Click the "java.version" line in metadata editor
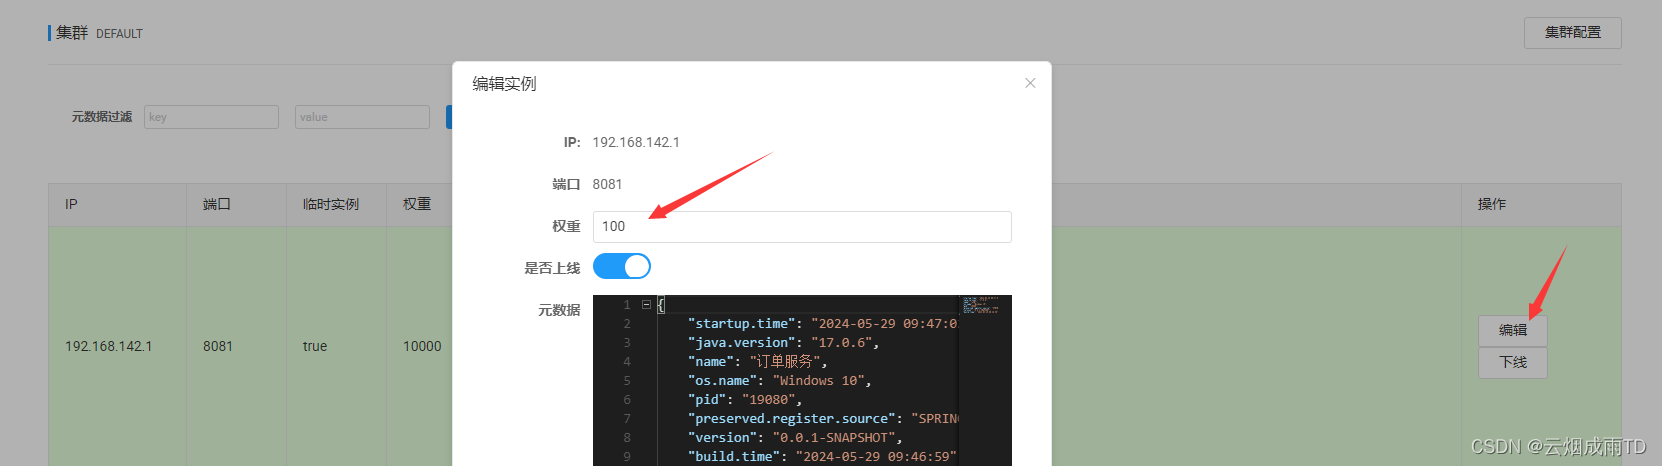 [x=783, y=343]
